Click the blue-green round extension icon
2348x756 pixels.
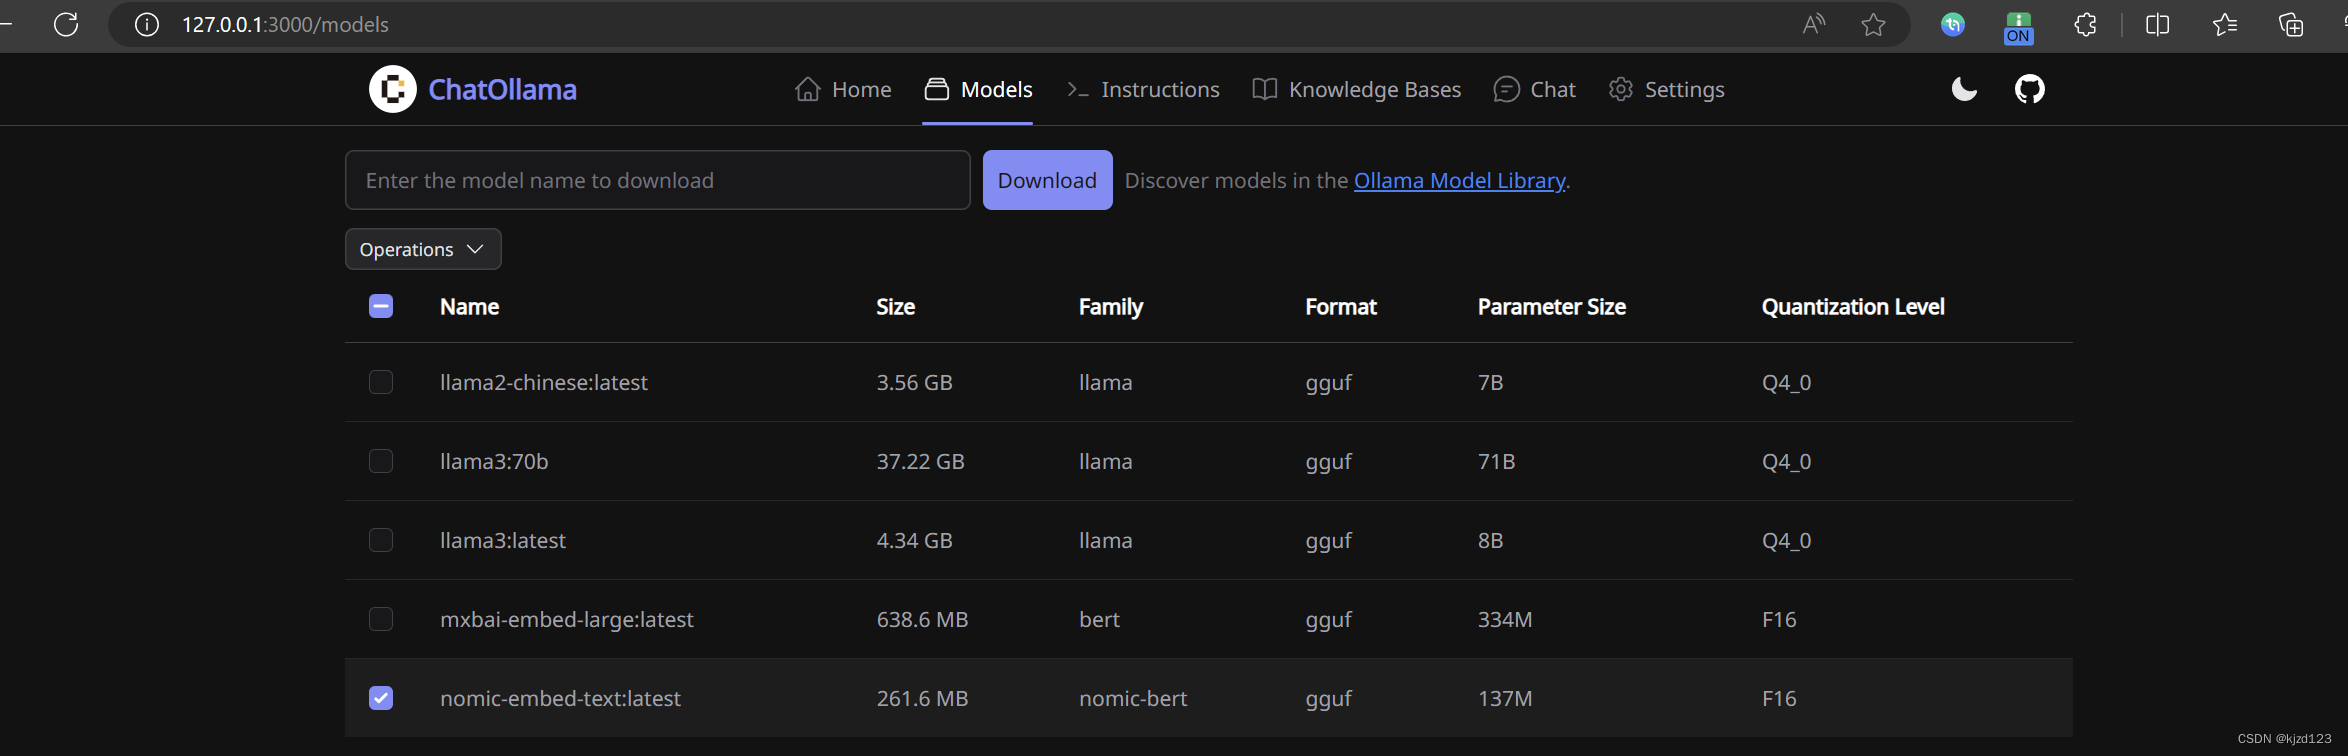point(1953,24)
